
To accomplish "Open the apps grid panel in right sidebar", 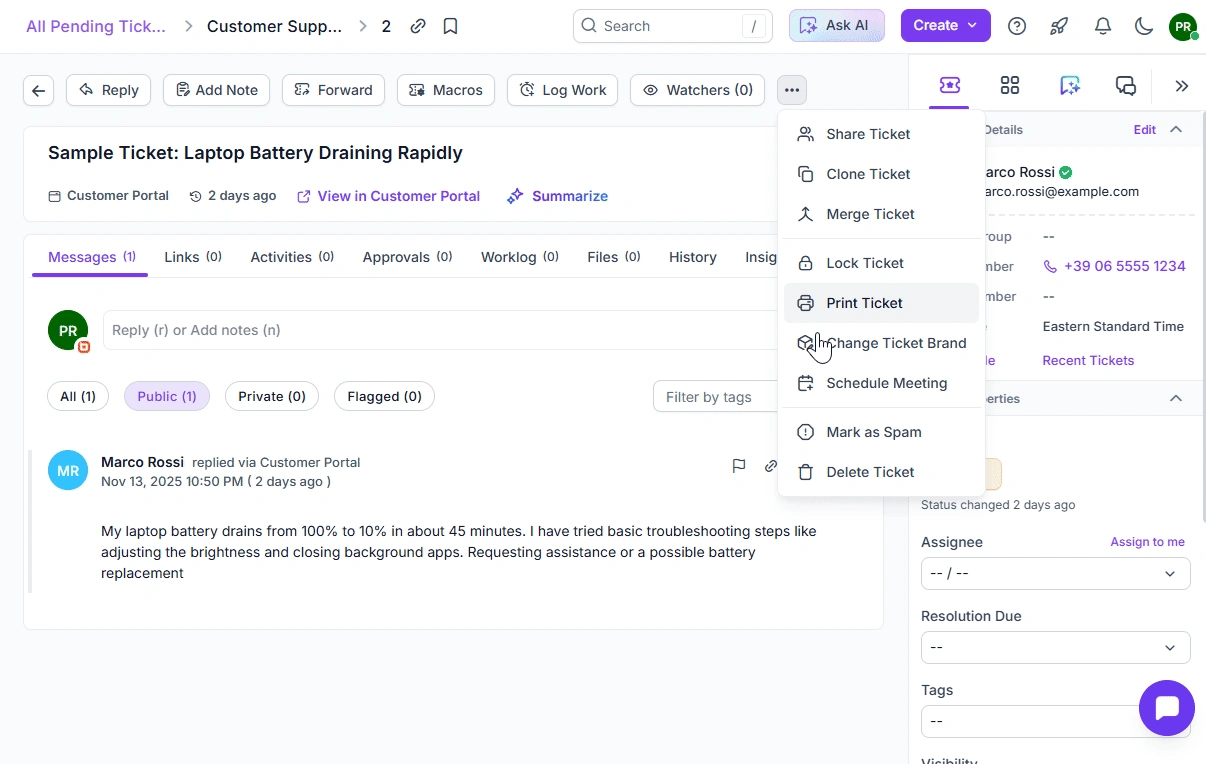I will point(1009,86).
